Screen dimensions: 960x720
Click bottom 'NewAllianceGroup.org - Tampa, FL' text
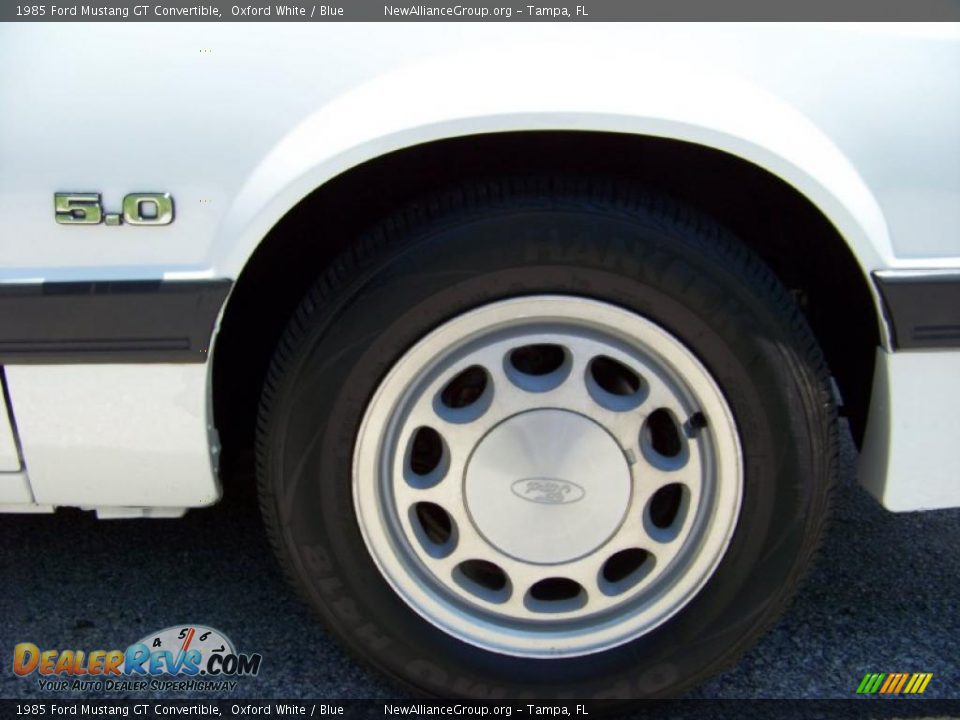click(486, 710)
